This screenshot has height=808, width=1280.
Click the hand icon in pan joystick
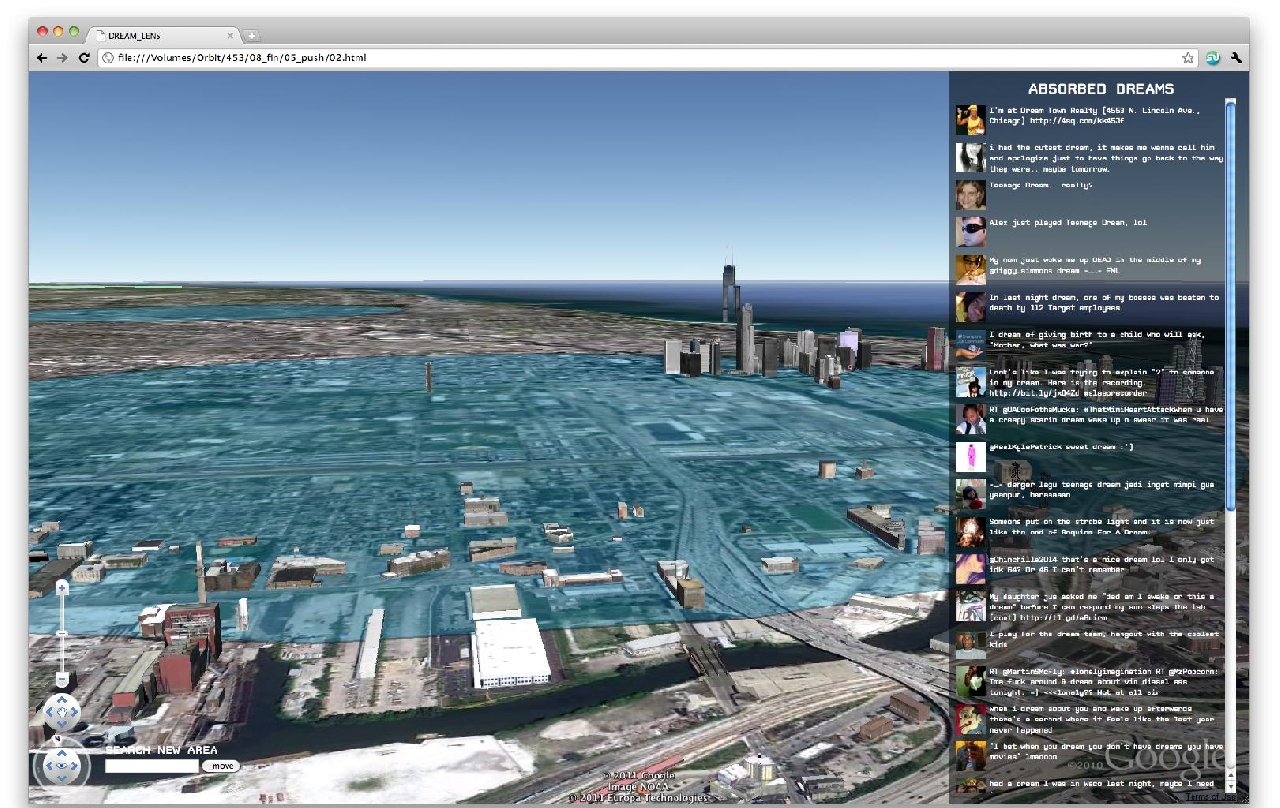point(62,714)
